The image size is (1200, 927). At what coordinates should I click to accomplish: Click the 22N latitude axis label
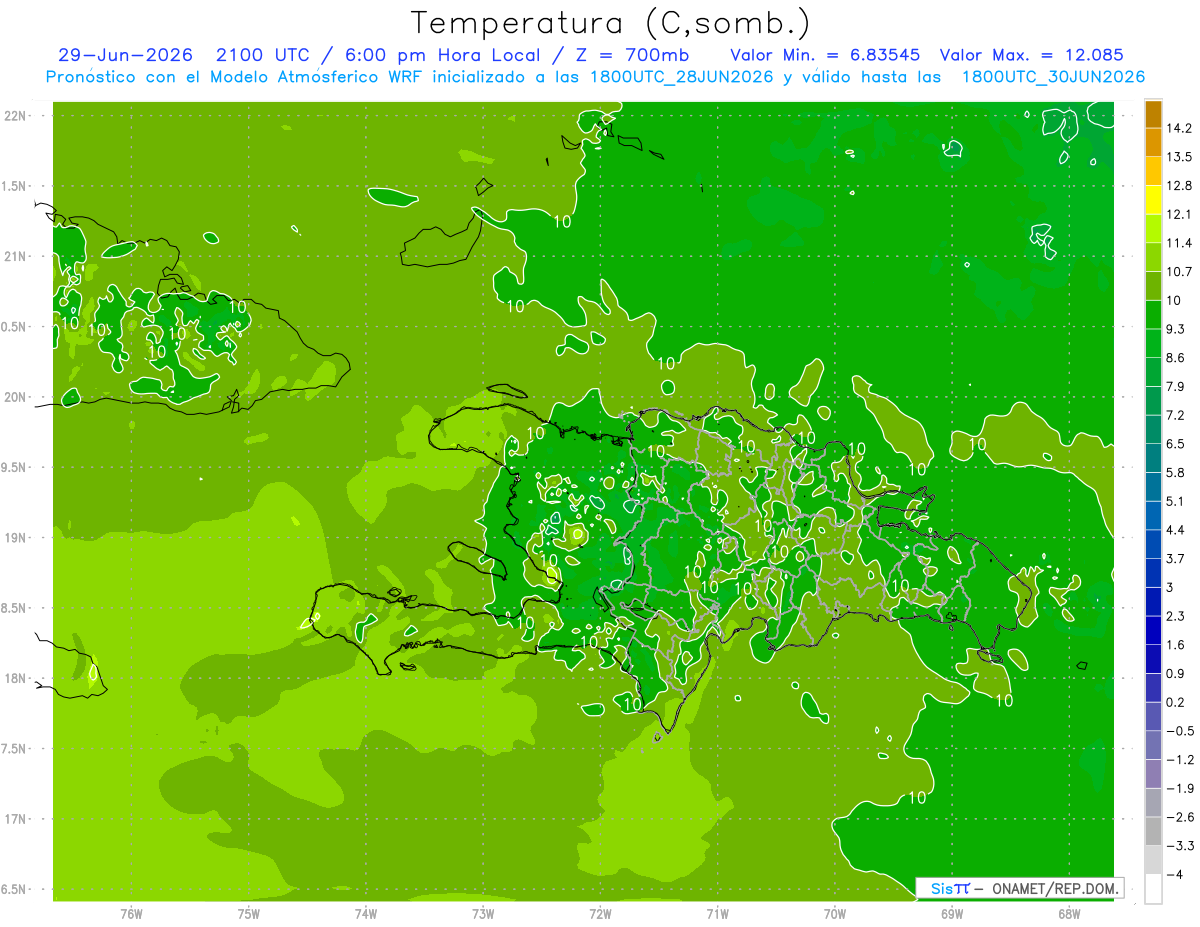pyautogui.click(x=15, y=116)
